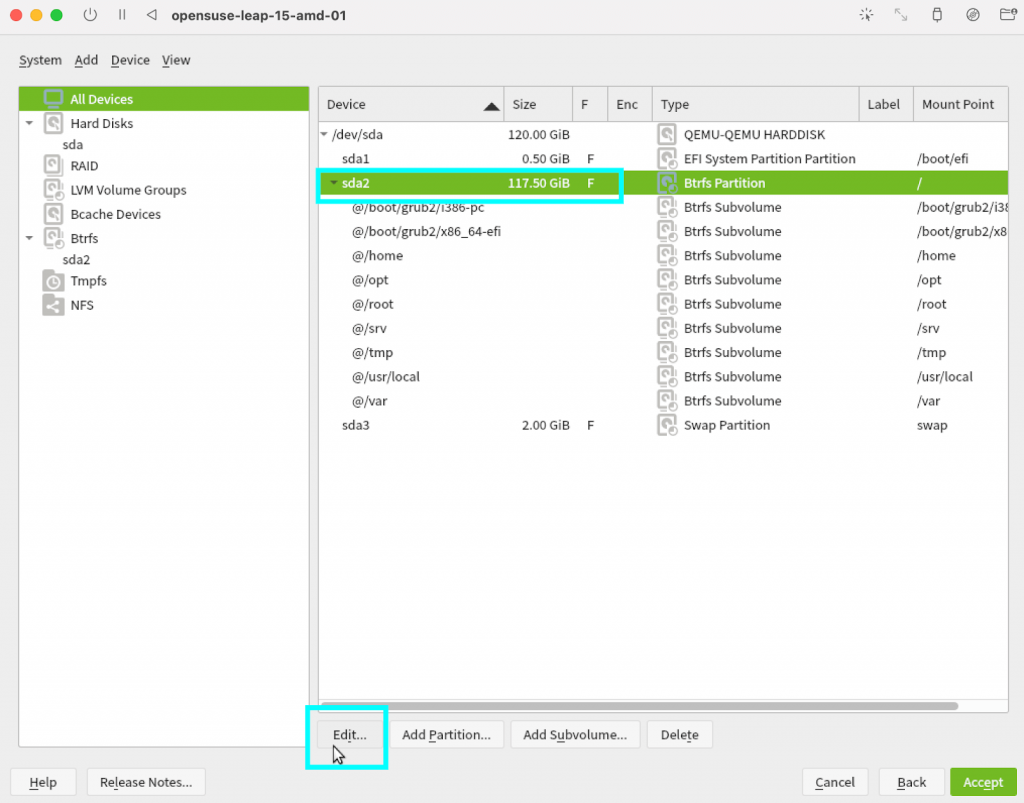Click the disc drive icon in title bar

[x=973, y=14]
